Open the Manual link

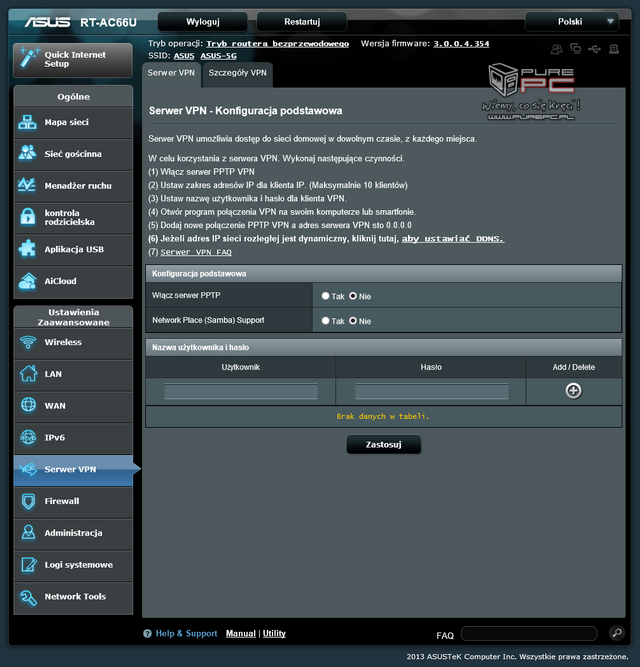point(241,633)
